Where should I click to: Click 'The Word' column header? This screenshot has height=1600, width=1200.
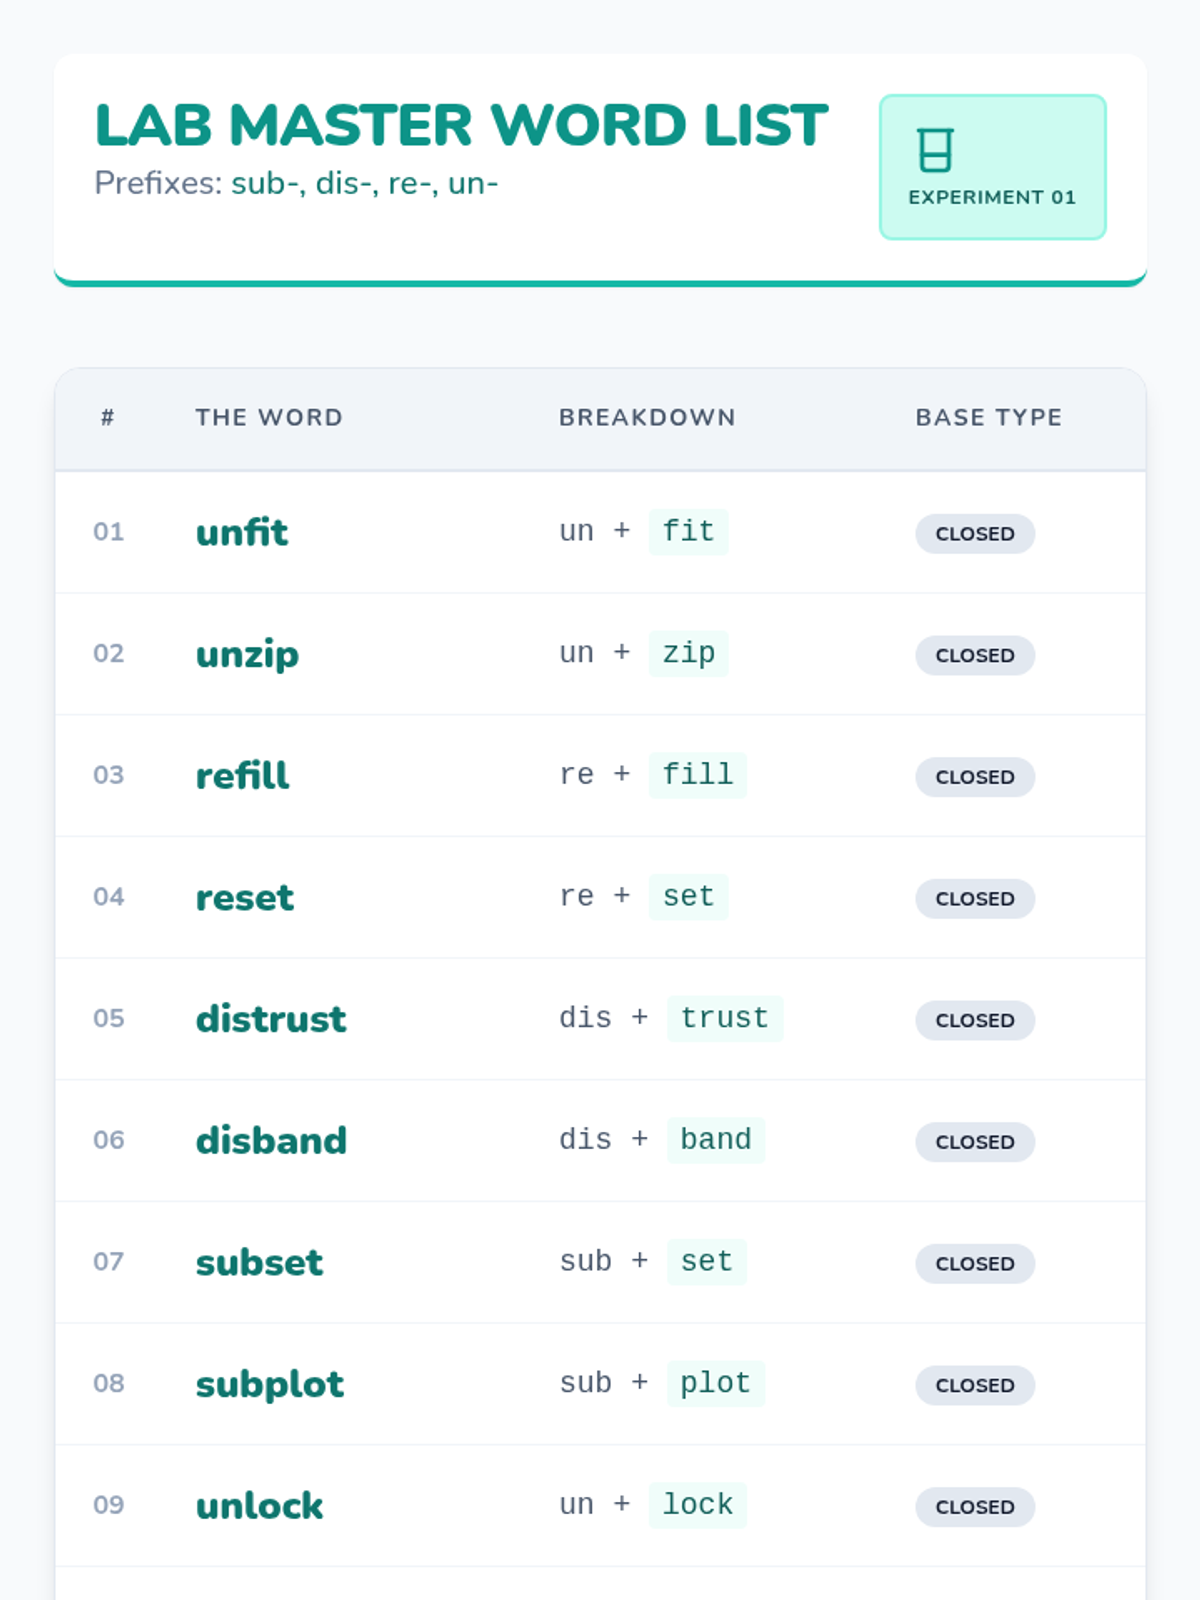[x=269, y=417]
